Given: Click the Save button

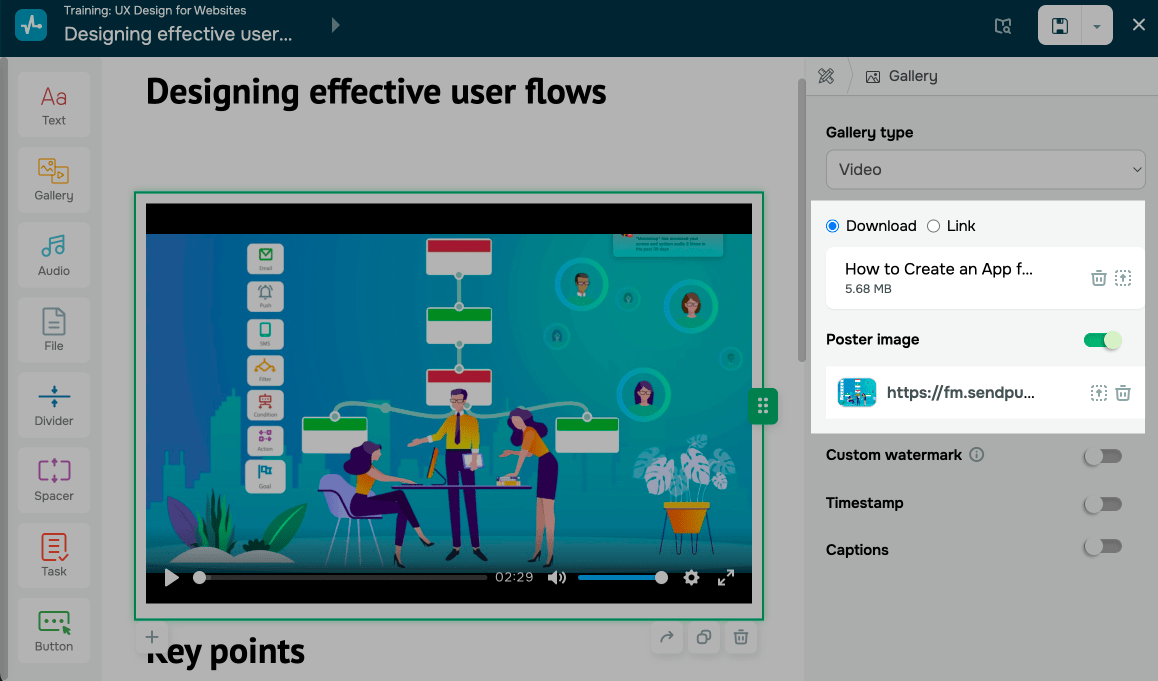Looking at the screenshot, I should (x=1060, y=26).
